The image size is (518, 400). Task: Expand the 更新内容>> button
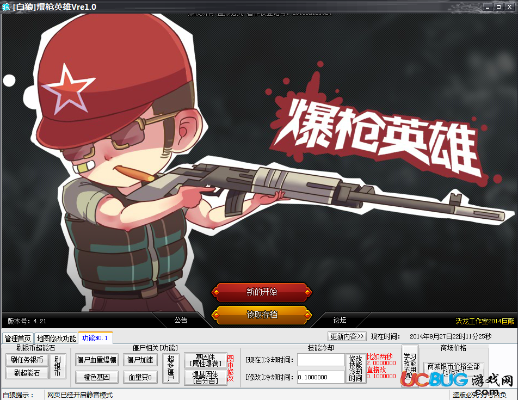point(347,336)
